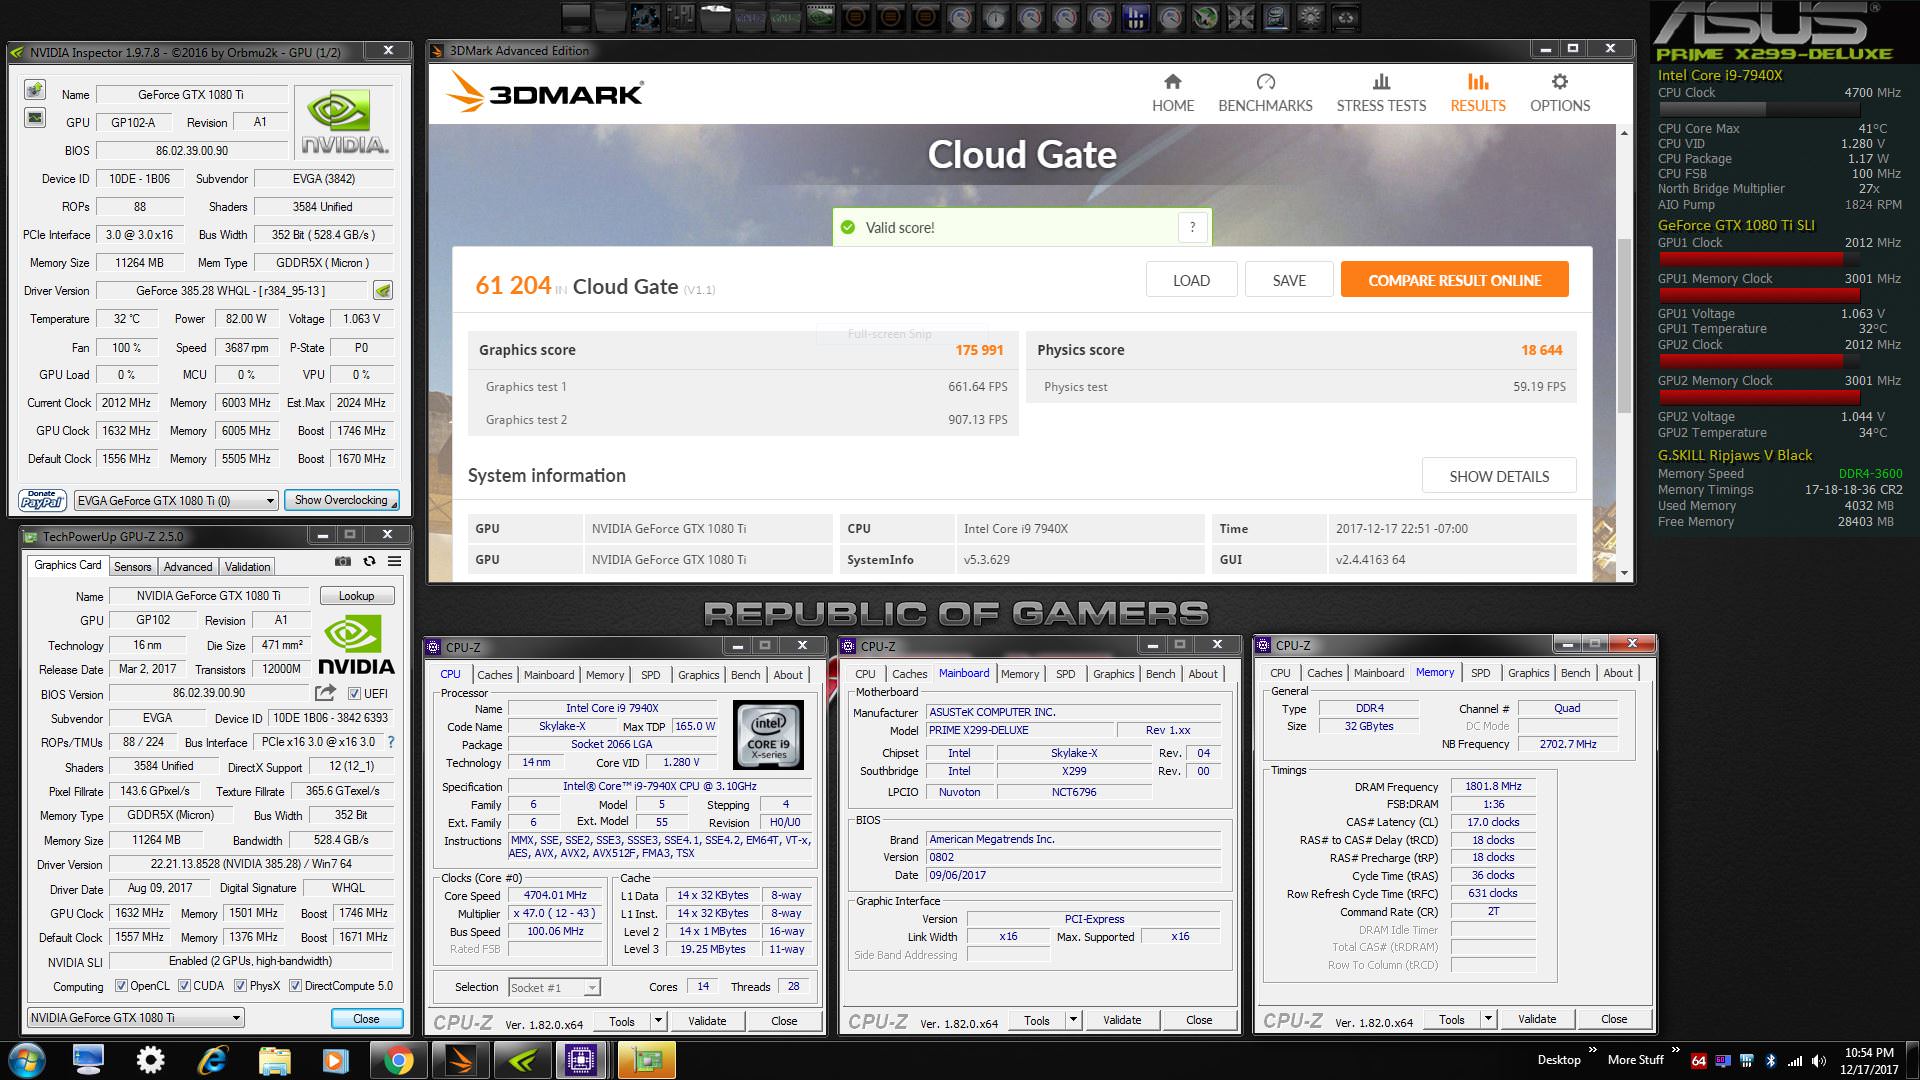This screenshot has width=1920, height=1080.
Task: Click Show Overclocking in NVIDIA Inspector
Action: [x=341, y=500]
